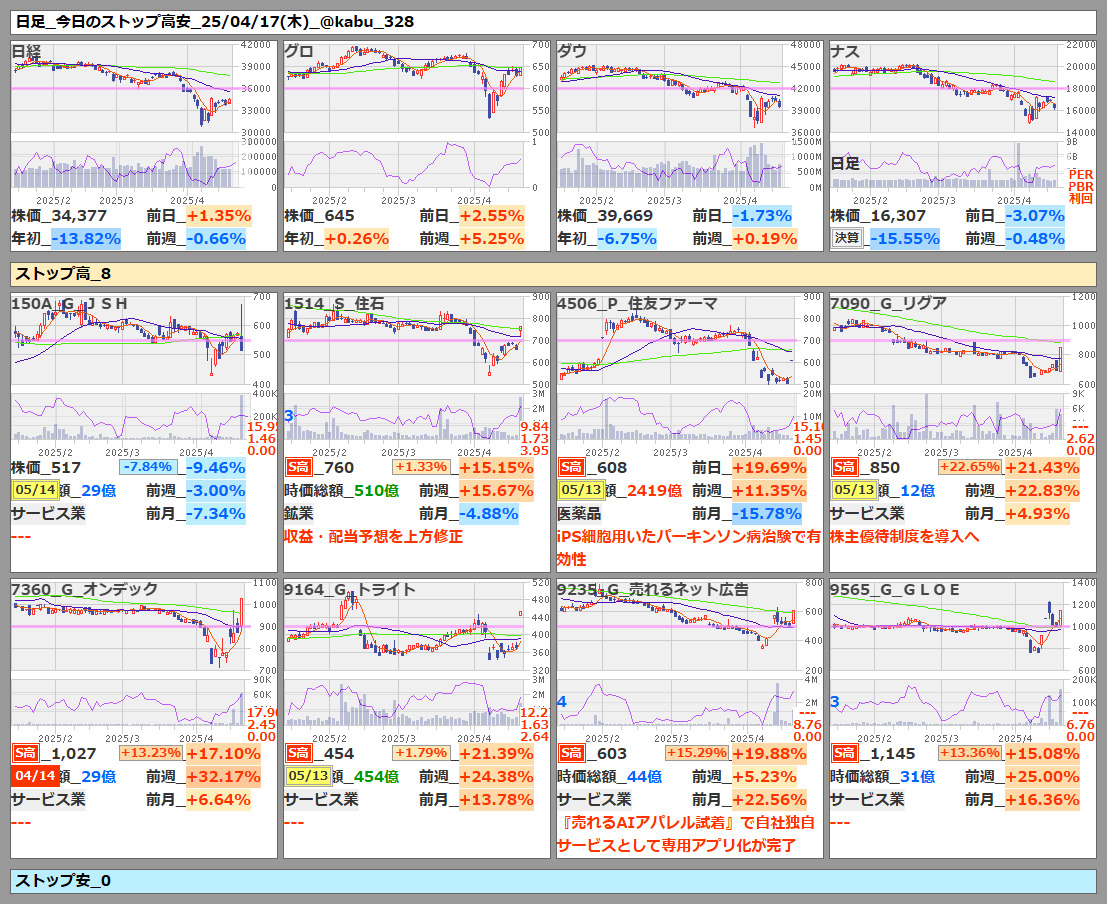This screenshot has width=1107, height=904.
Task: Click the オンデック price 1,027
Action: pyautogui.click(x=73, y=754)
